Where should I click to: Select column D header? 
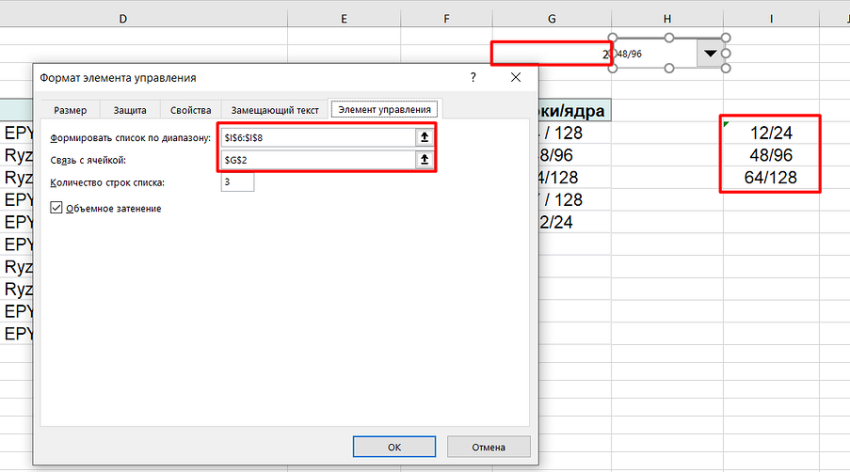point(122,19)
